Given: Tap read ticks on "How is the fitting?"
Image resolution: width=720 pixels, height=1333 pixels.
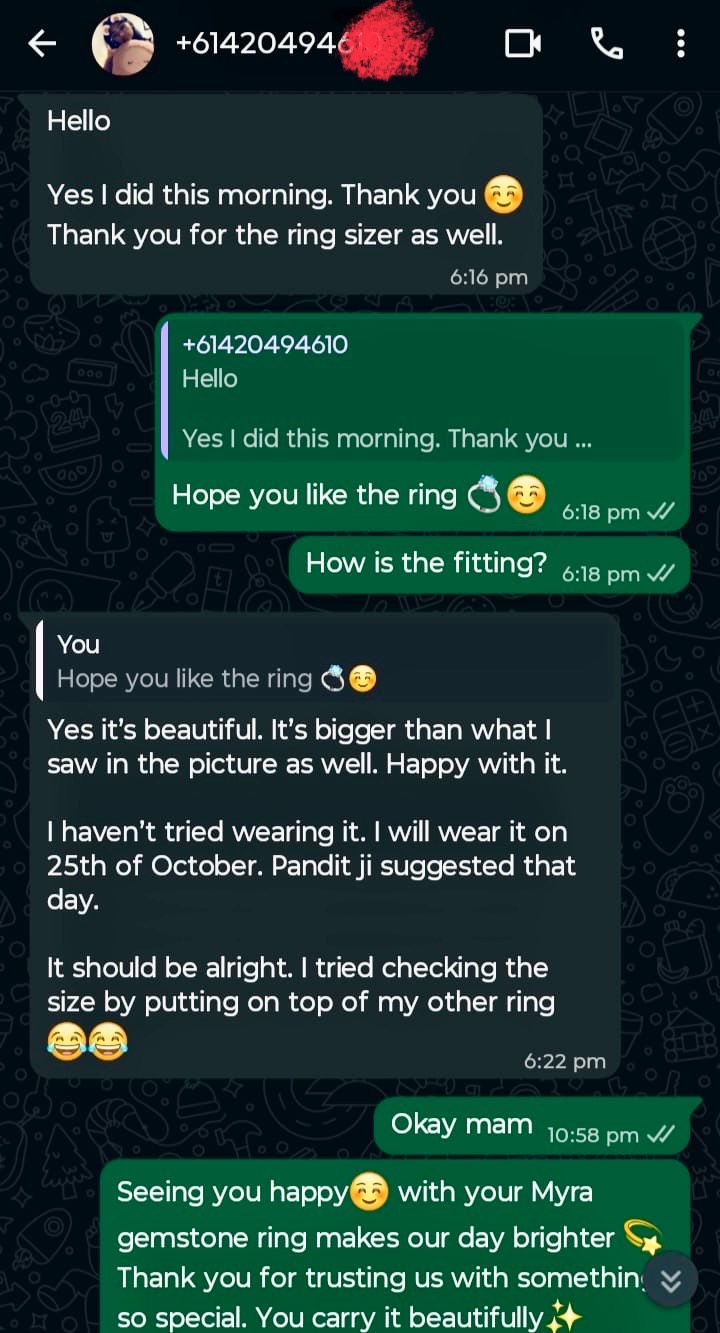Looking at the screenshot, I should 661,573.
